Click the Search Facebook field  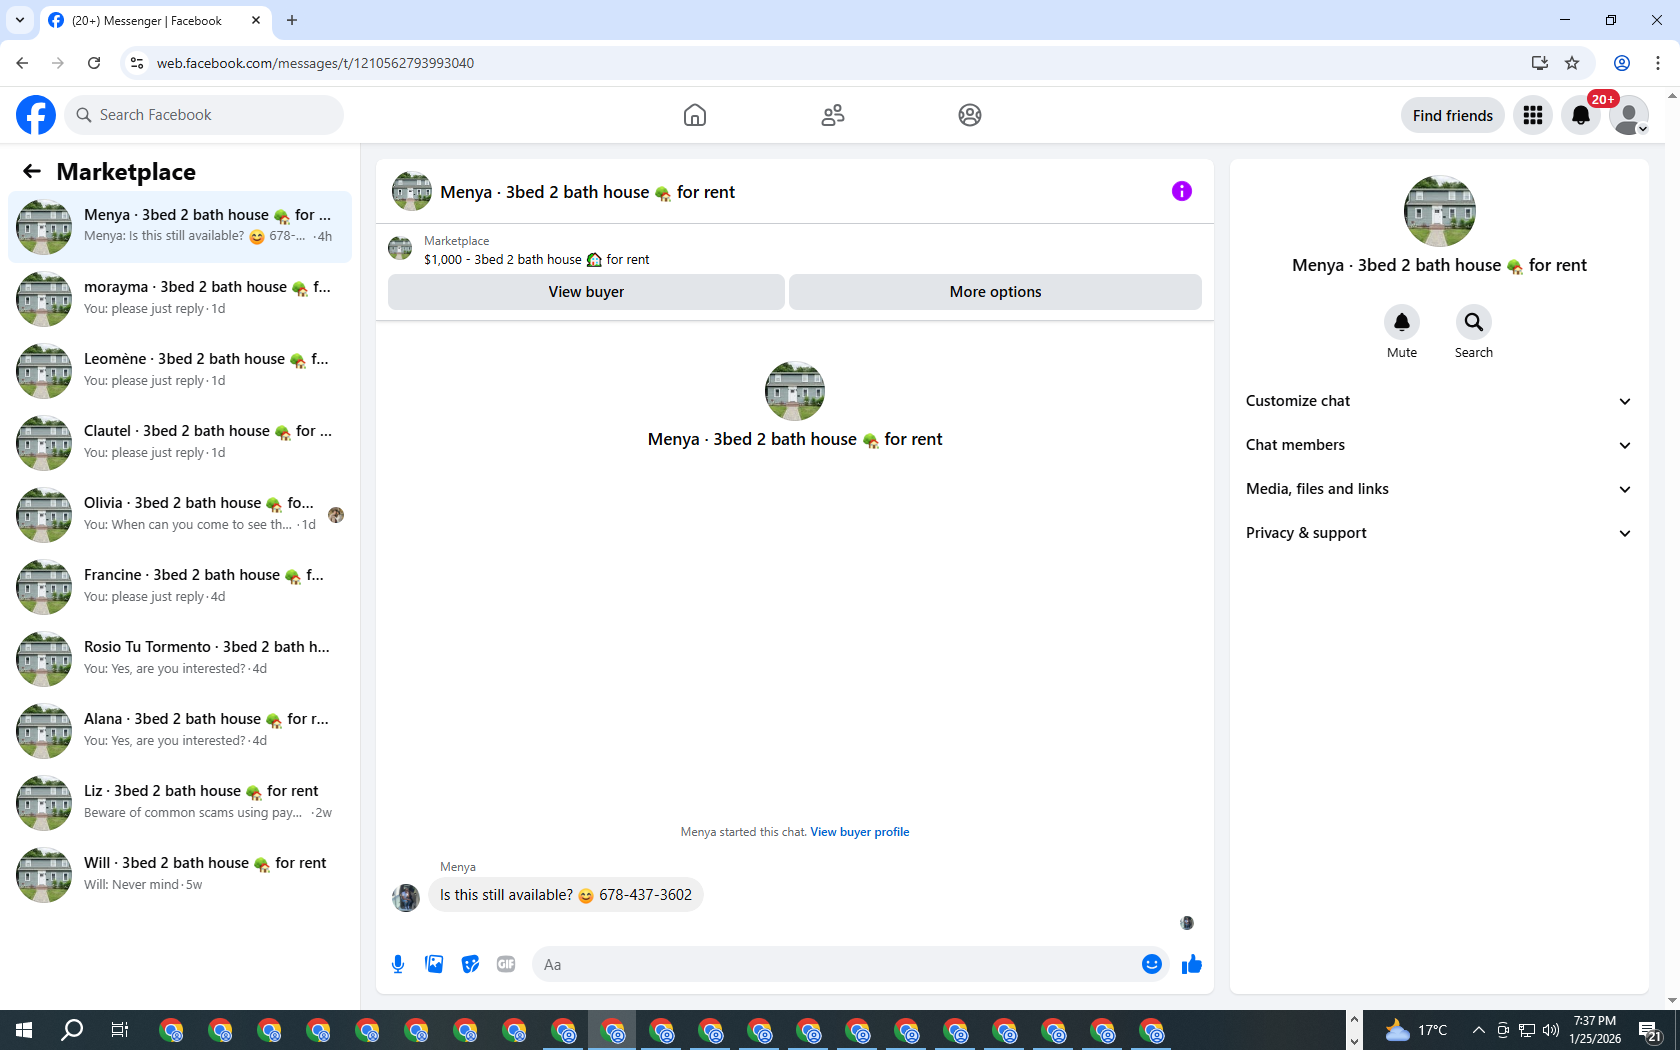(204, 115)
